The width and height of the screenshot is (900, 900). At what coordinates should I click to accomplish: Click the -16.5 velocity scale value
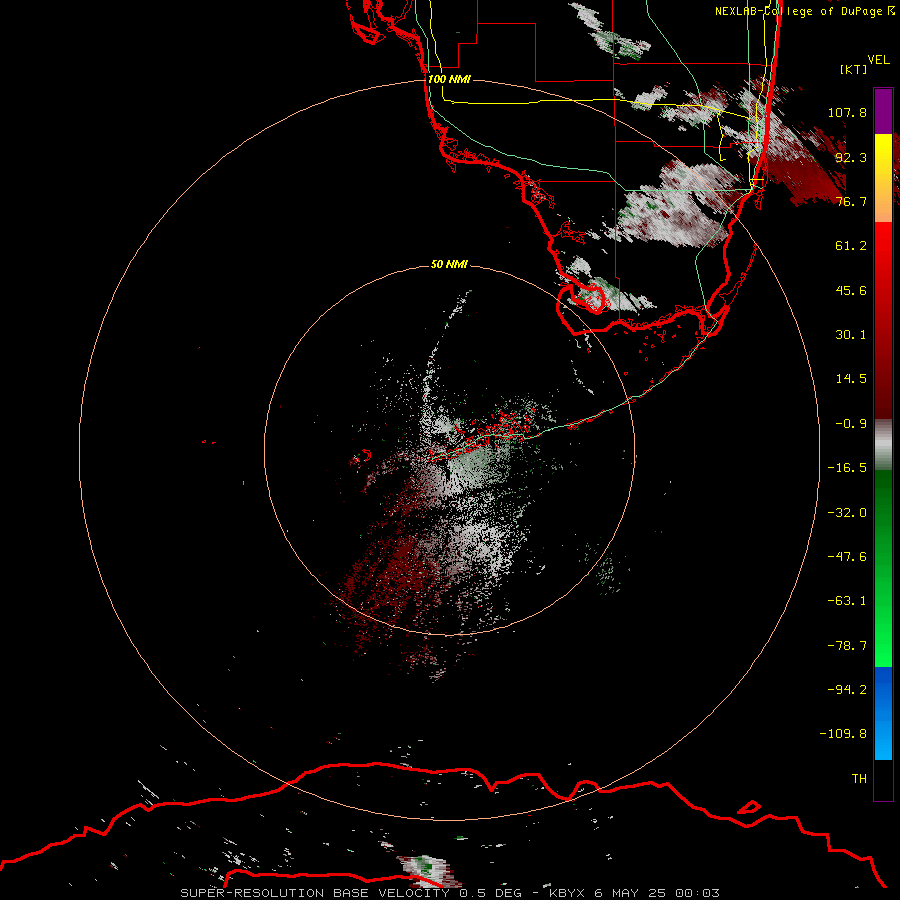click(x=847, y=468)
